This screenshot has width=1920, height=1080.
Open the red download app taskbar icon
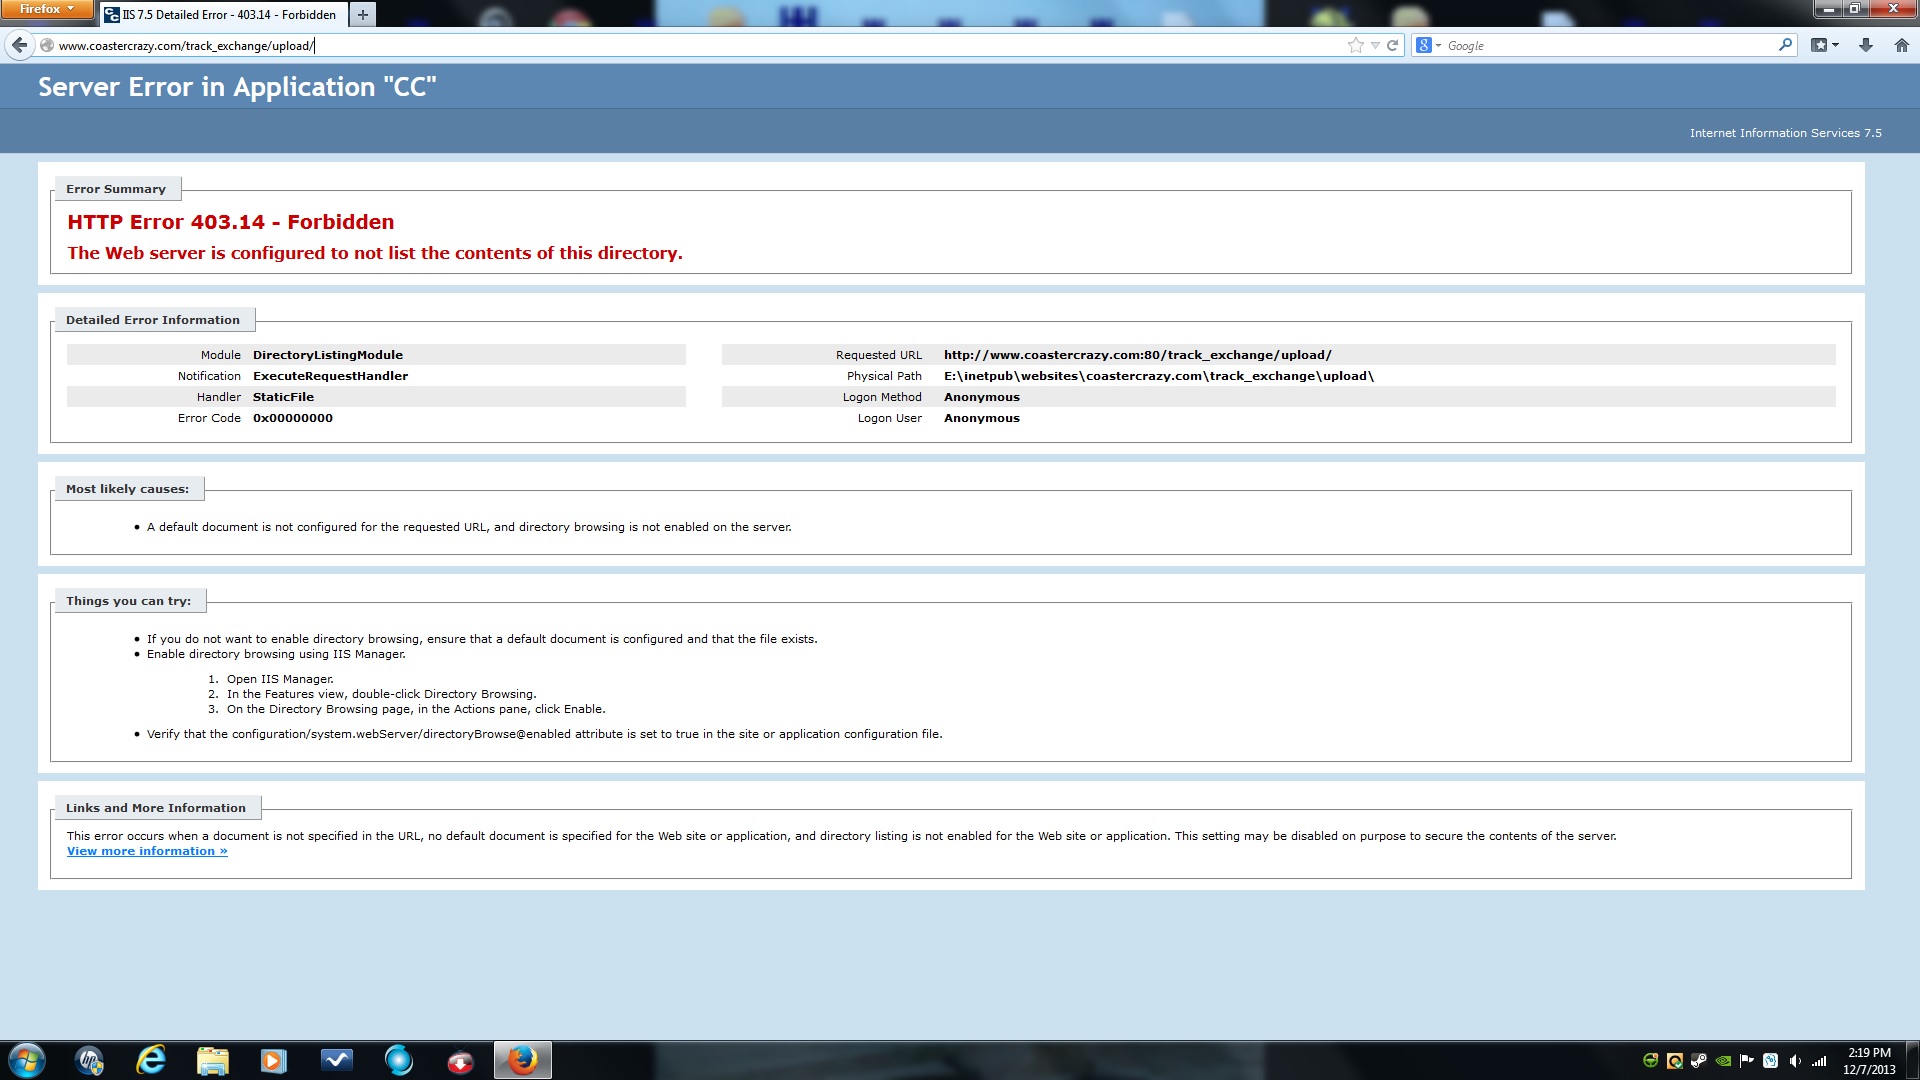point(460,1060)
